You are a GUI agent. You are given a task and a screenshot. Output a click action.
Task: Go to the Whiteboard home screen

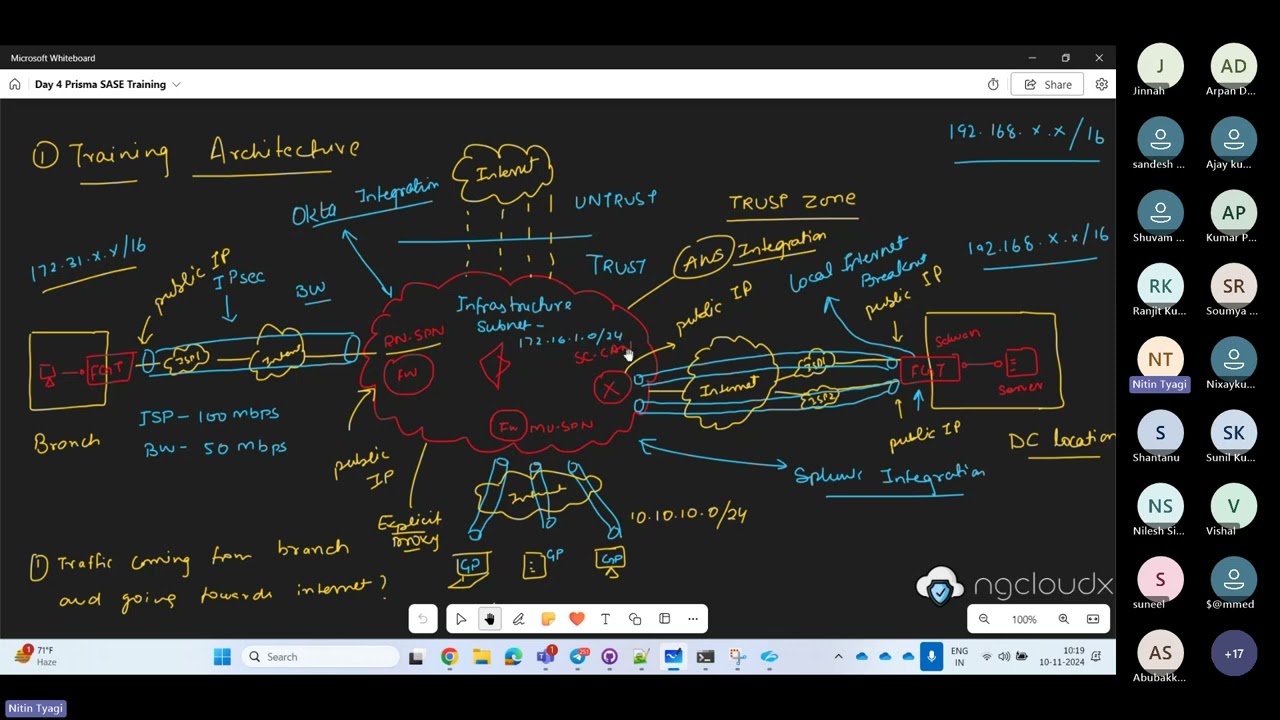point(15,84)
